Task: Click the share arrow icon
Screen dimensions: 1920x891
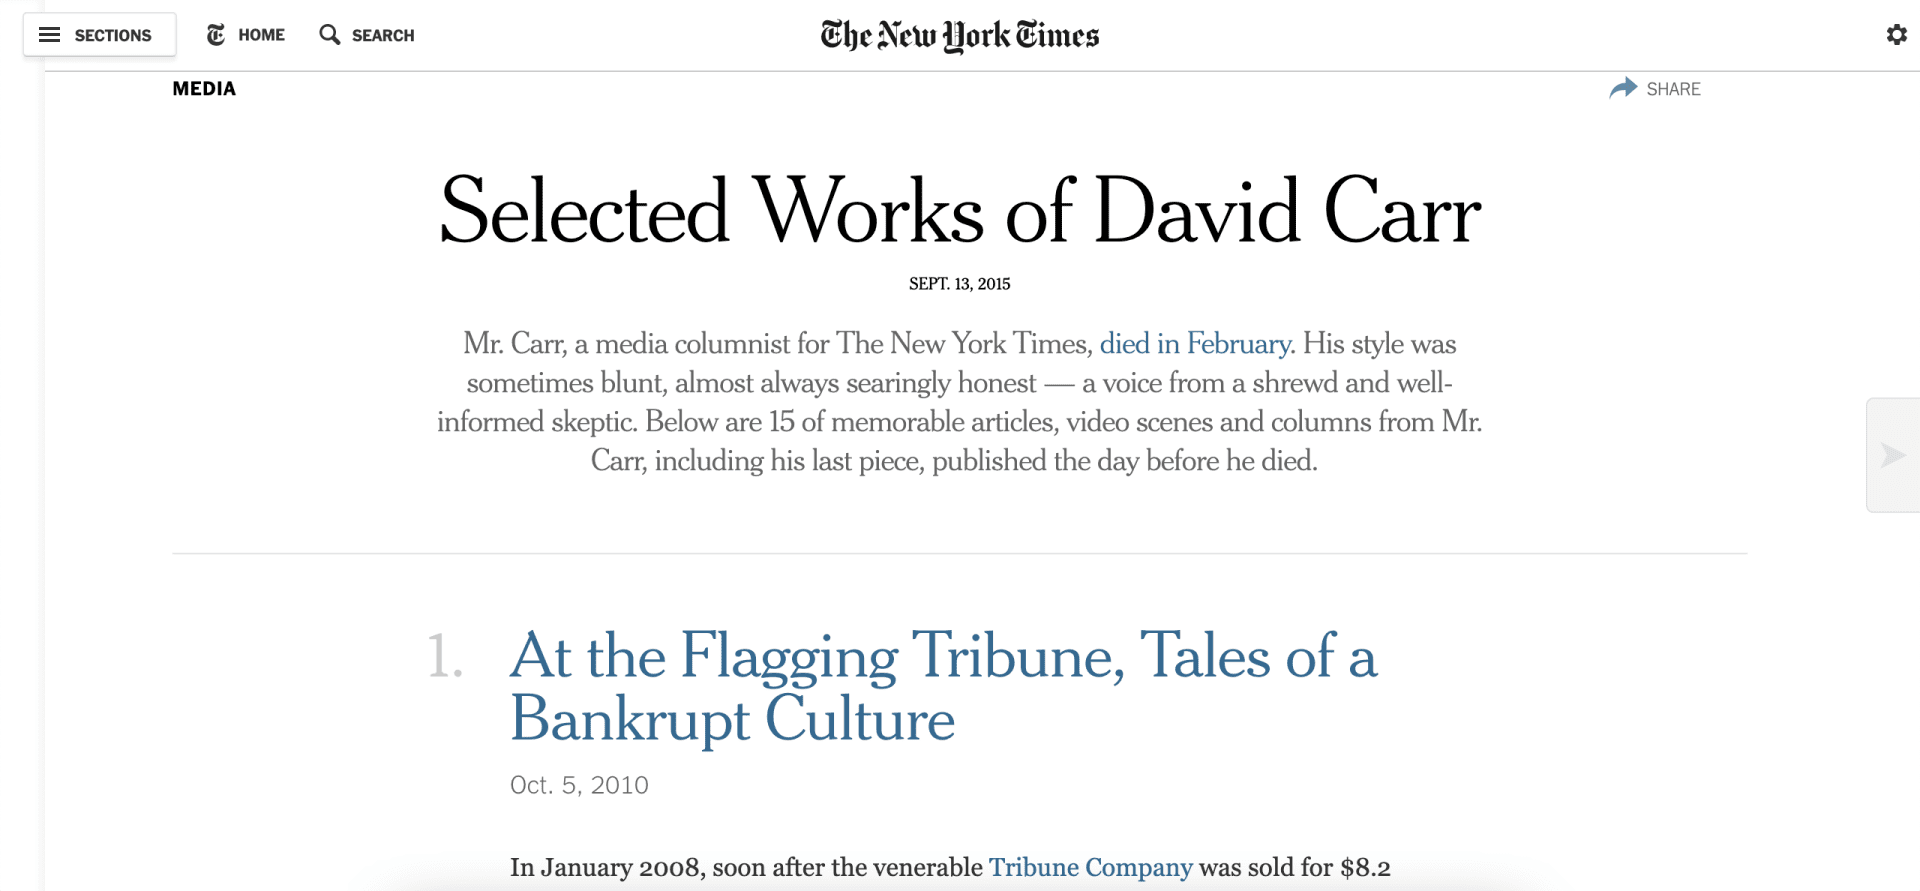Action: tap(1622, 88)
